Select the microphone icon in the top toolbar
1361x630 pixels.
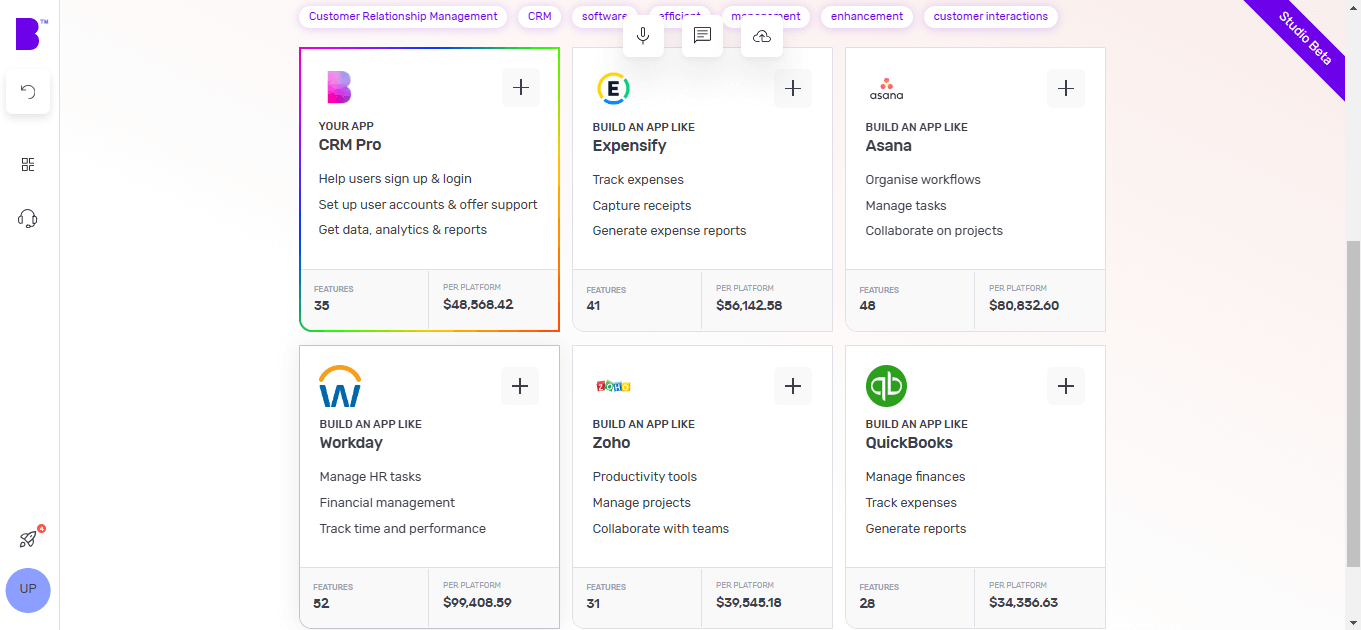tap(643, 36)
